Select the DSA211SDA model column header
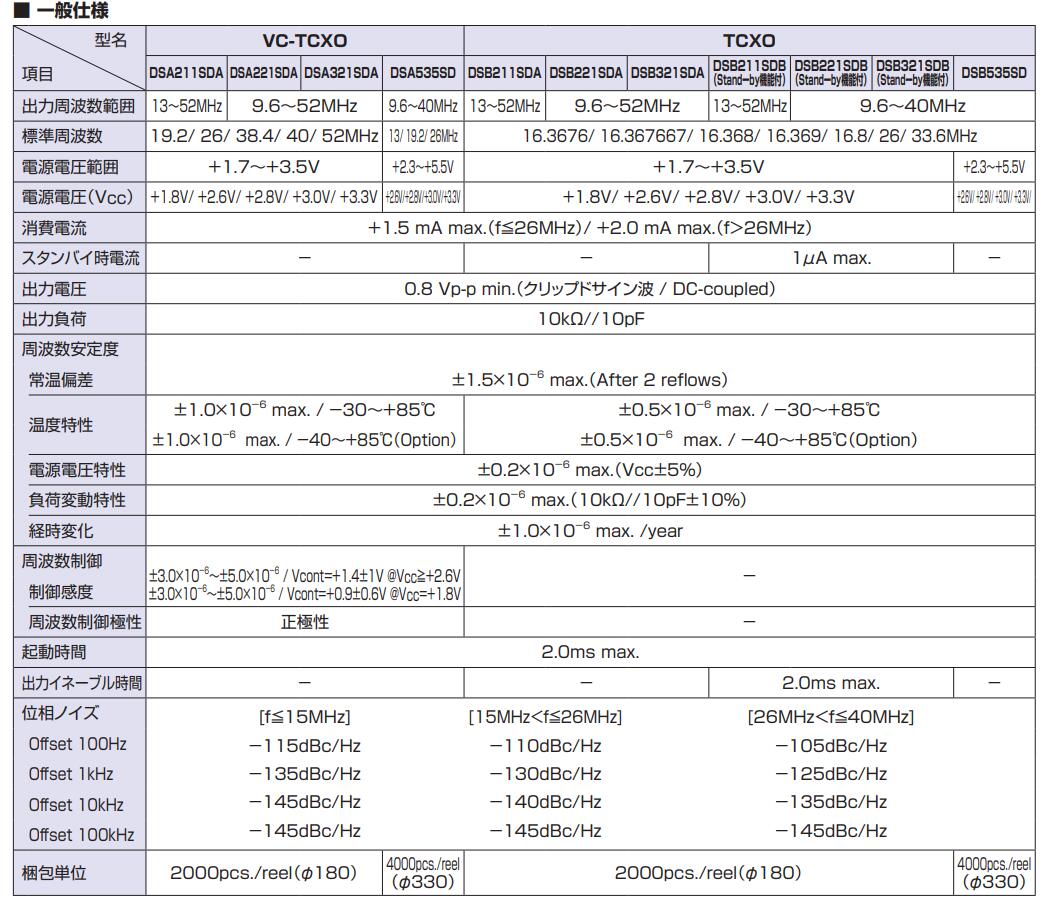 tap(186, 73)
